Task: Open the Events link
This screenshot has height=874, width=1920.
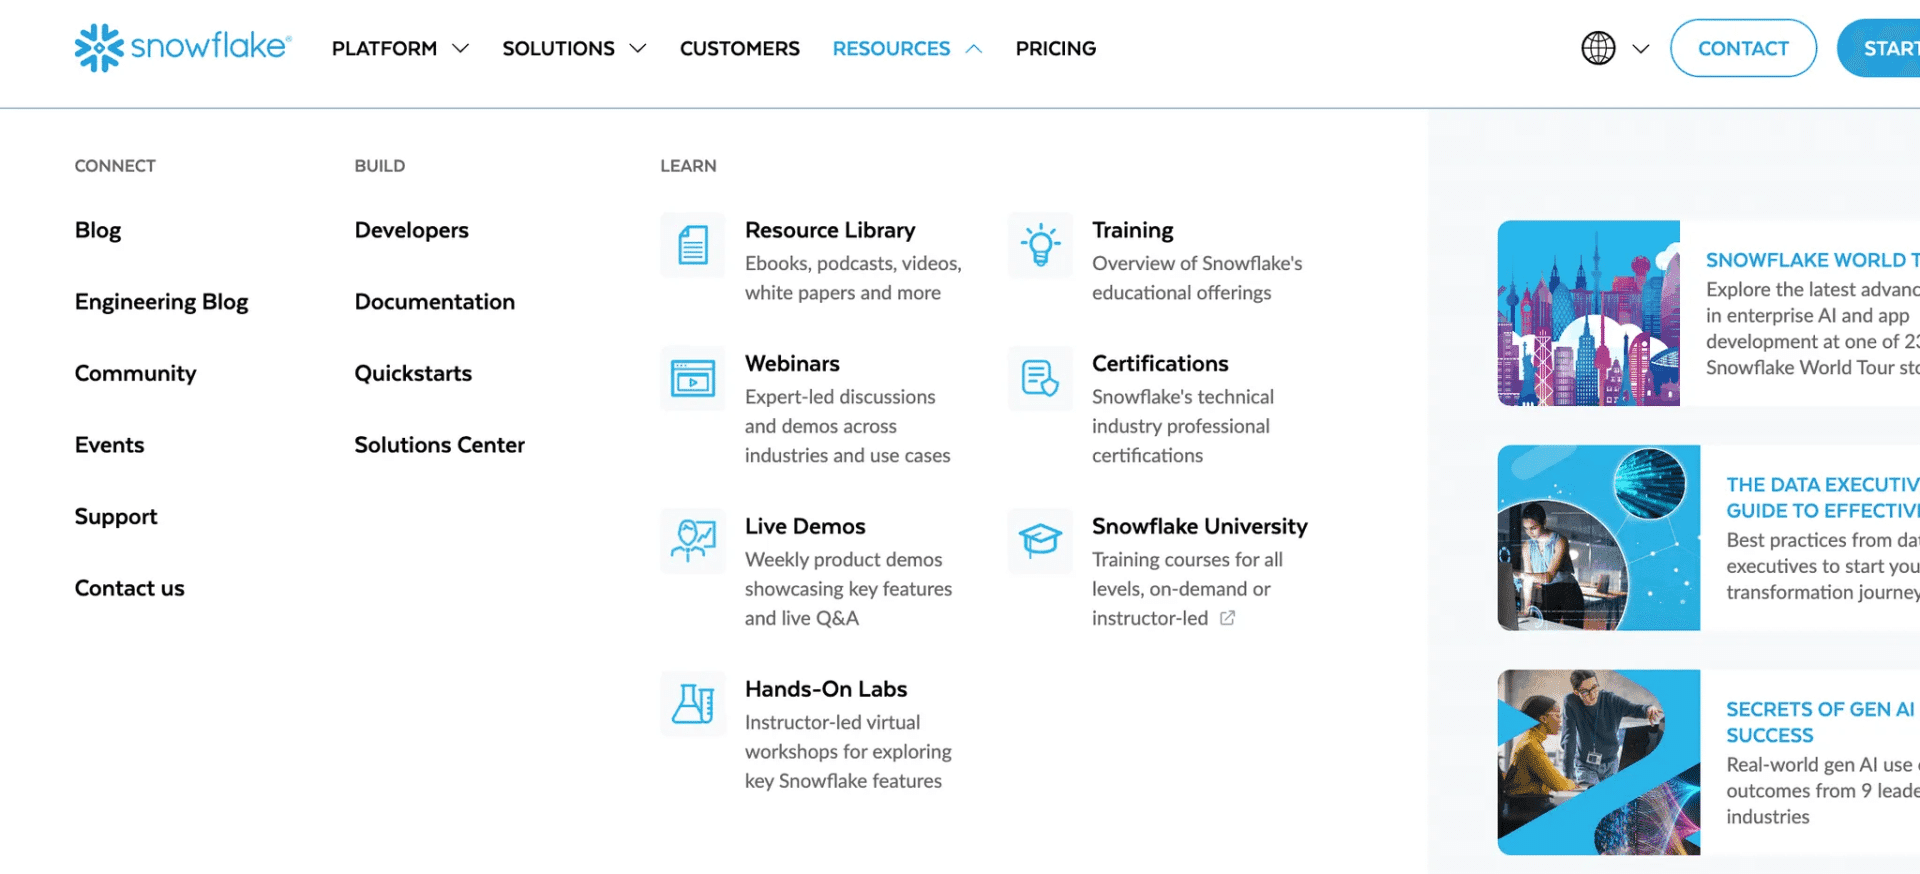Action: point(110,445)
